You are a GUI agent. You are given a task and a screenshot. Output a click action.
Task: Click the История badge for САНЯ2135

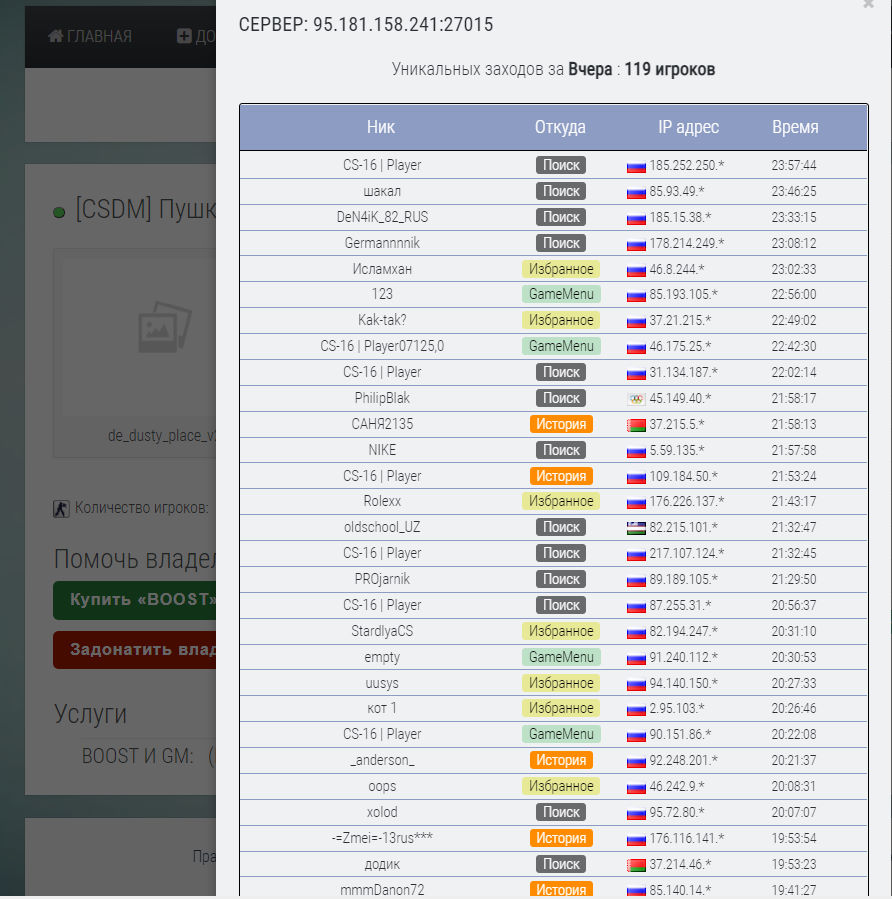(561, 424)
